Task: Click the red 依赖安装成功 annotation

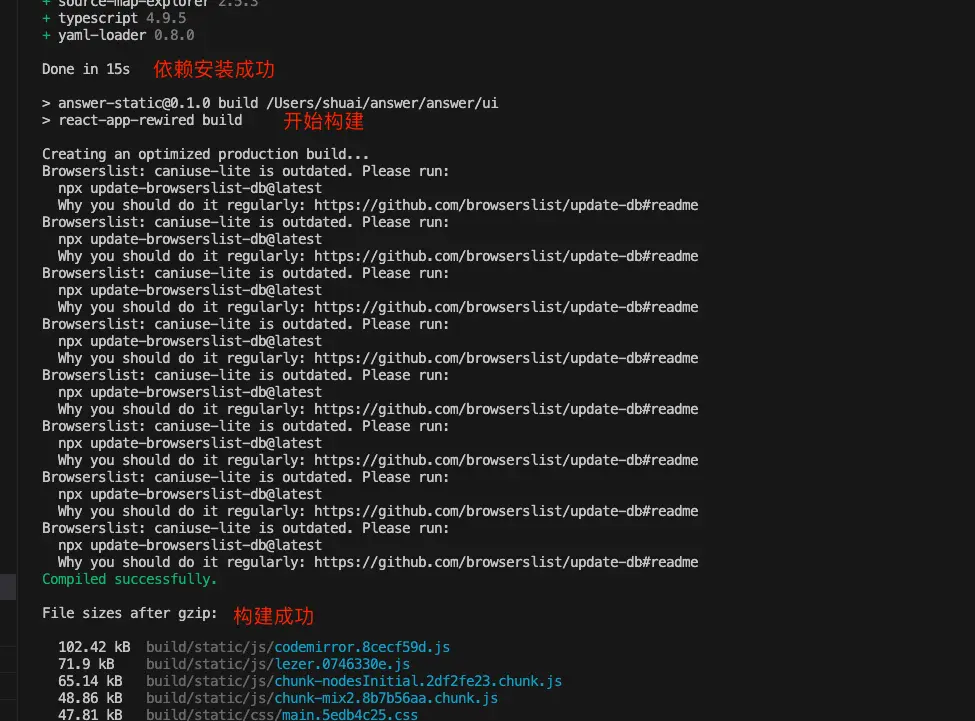Action: (213, 69)
